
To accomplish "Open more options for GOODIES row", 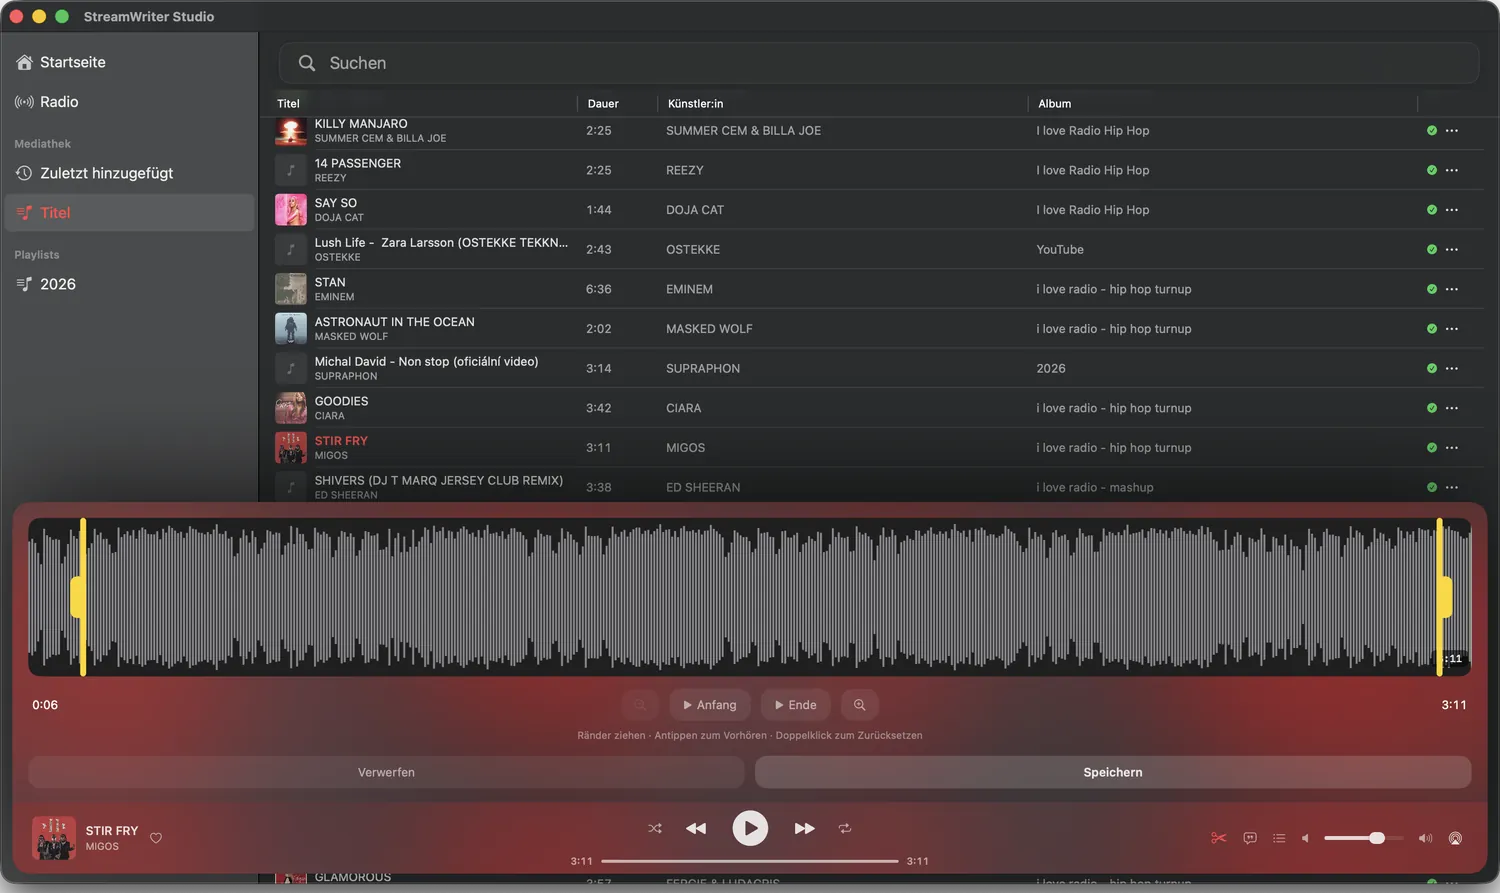I will point(1452,408).
